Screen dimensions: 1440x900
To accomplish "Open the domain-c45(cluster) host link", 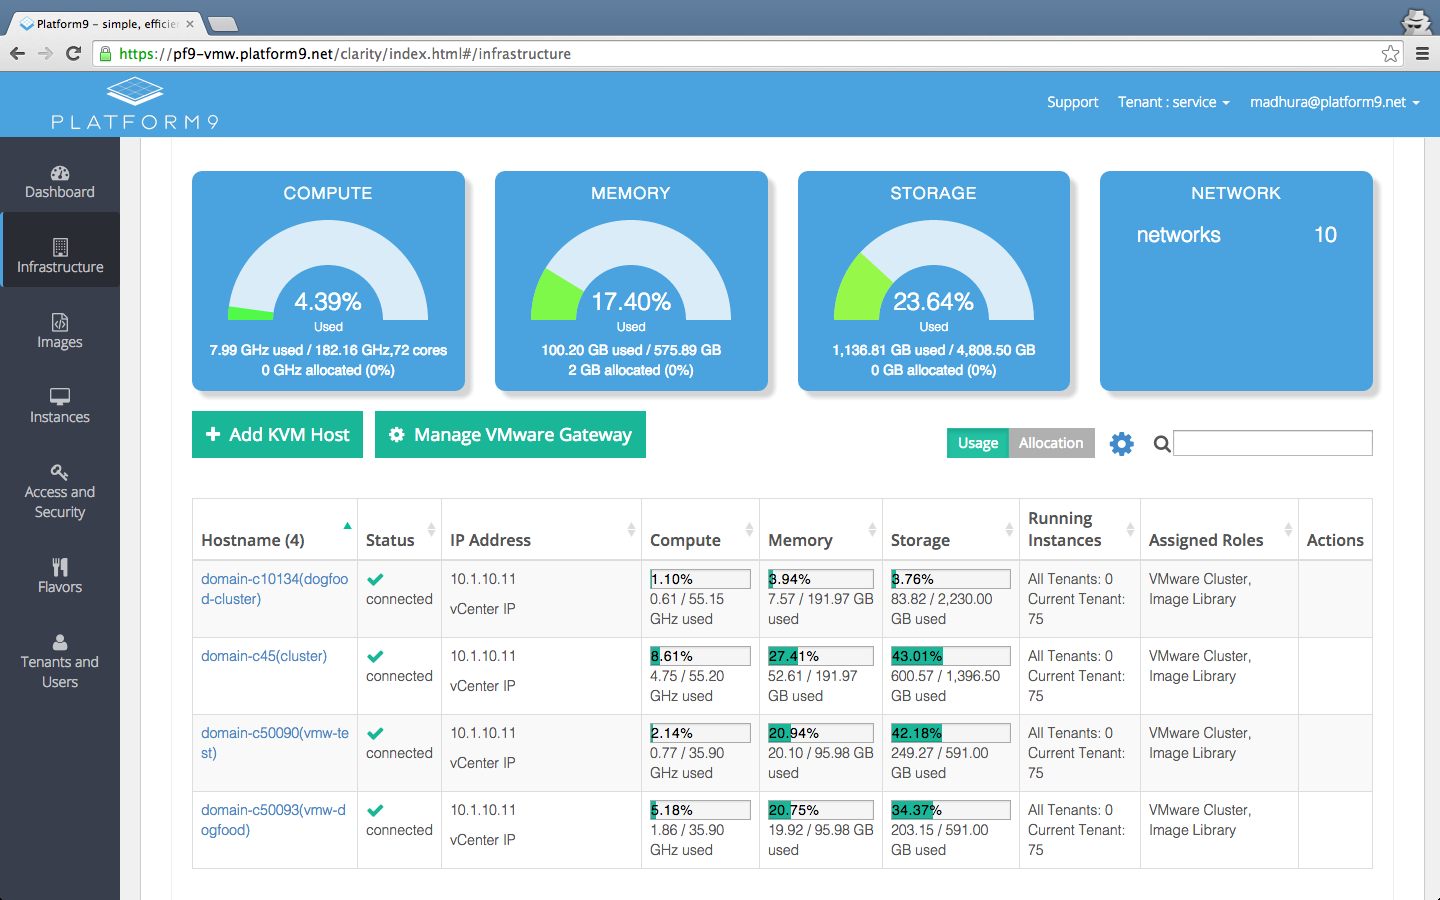I will (x=264, y=656).
